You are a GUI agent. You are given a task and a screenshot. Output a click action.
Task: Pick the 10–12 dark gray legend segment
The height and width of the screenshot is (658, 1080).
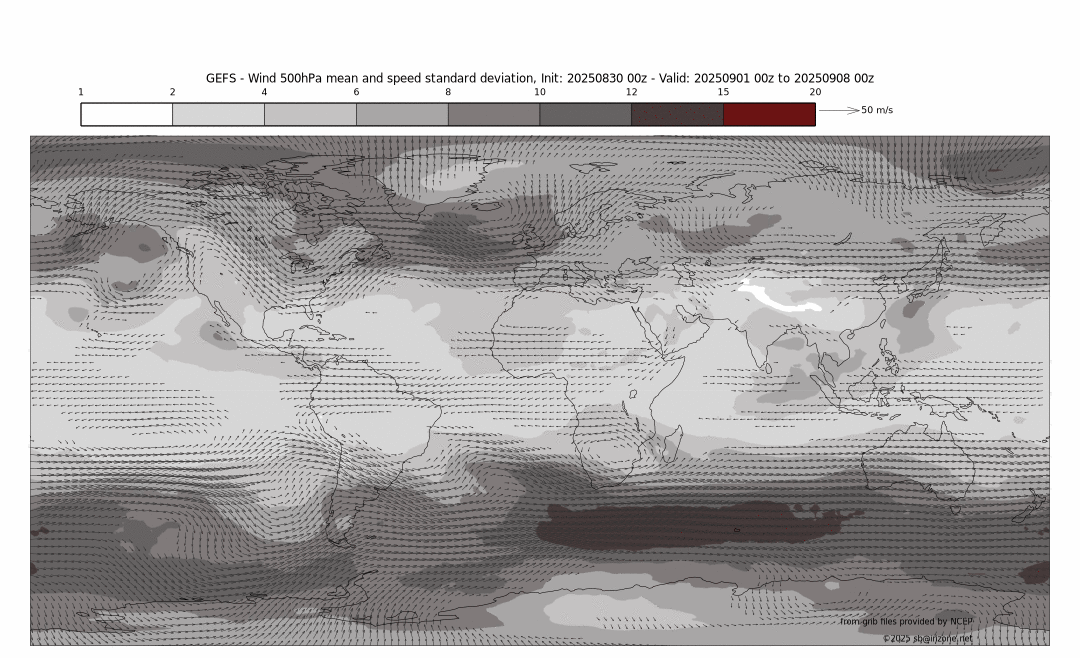(585, 114)
